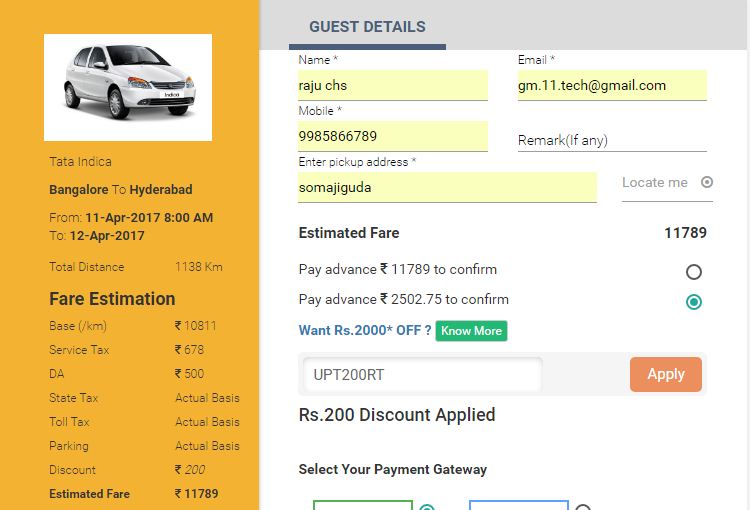Click the green Know More button
The width and height of the screenshot is (750, 510).
(471, 331)
